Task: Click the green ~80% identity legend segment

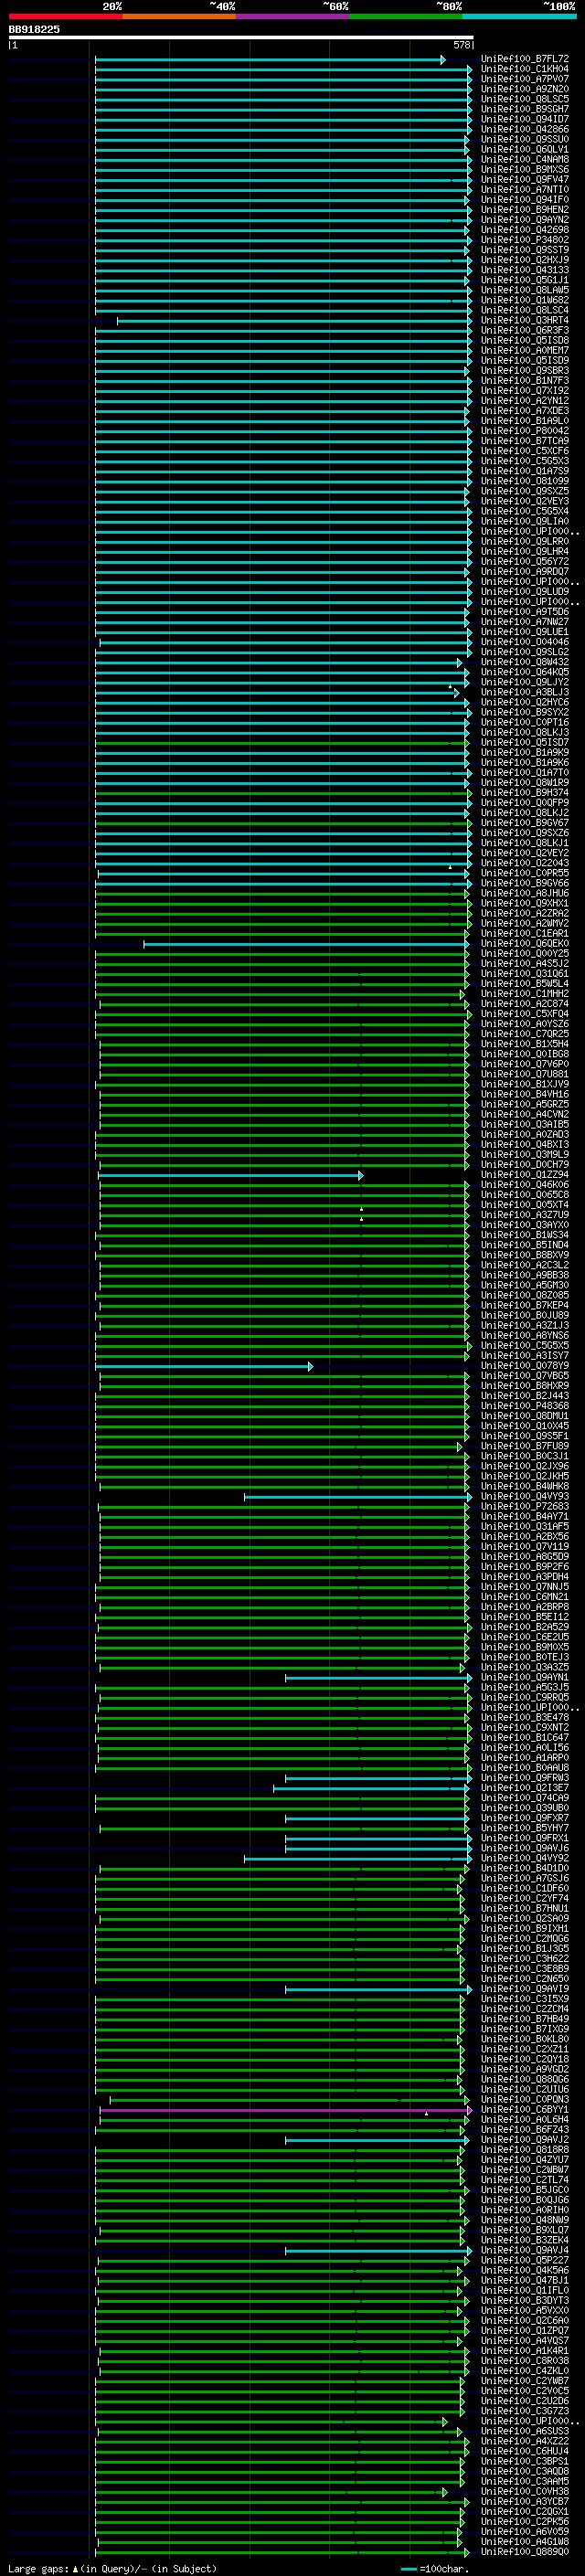Action: coord(406,16)
